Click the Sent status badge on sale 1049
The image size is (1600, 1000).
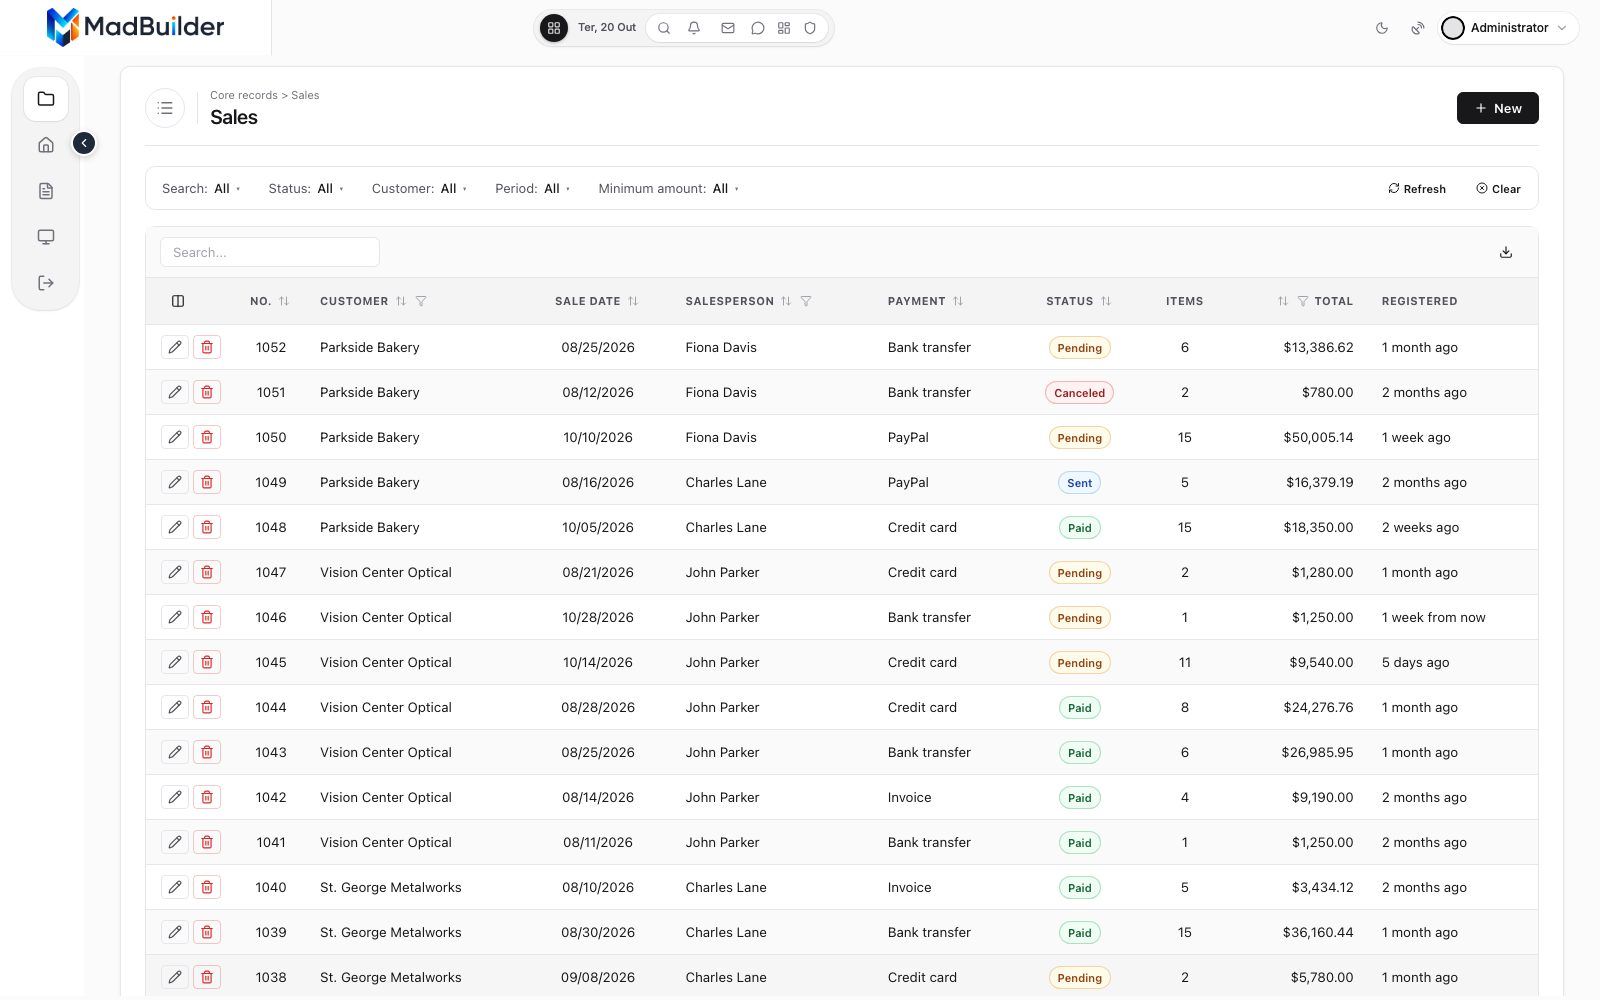pyautogui.click(x=1080, y=483)
